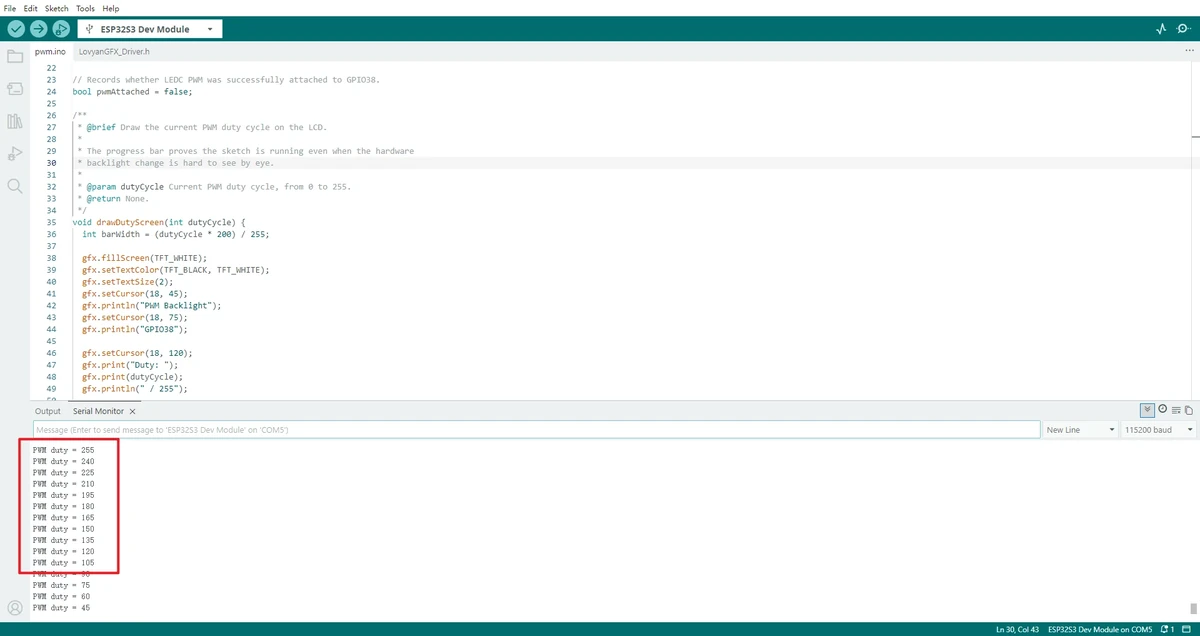
Task: Switch to the pwm.ino tab
Action: click(50, 51)
